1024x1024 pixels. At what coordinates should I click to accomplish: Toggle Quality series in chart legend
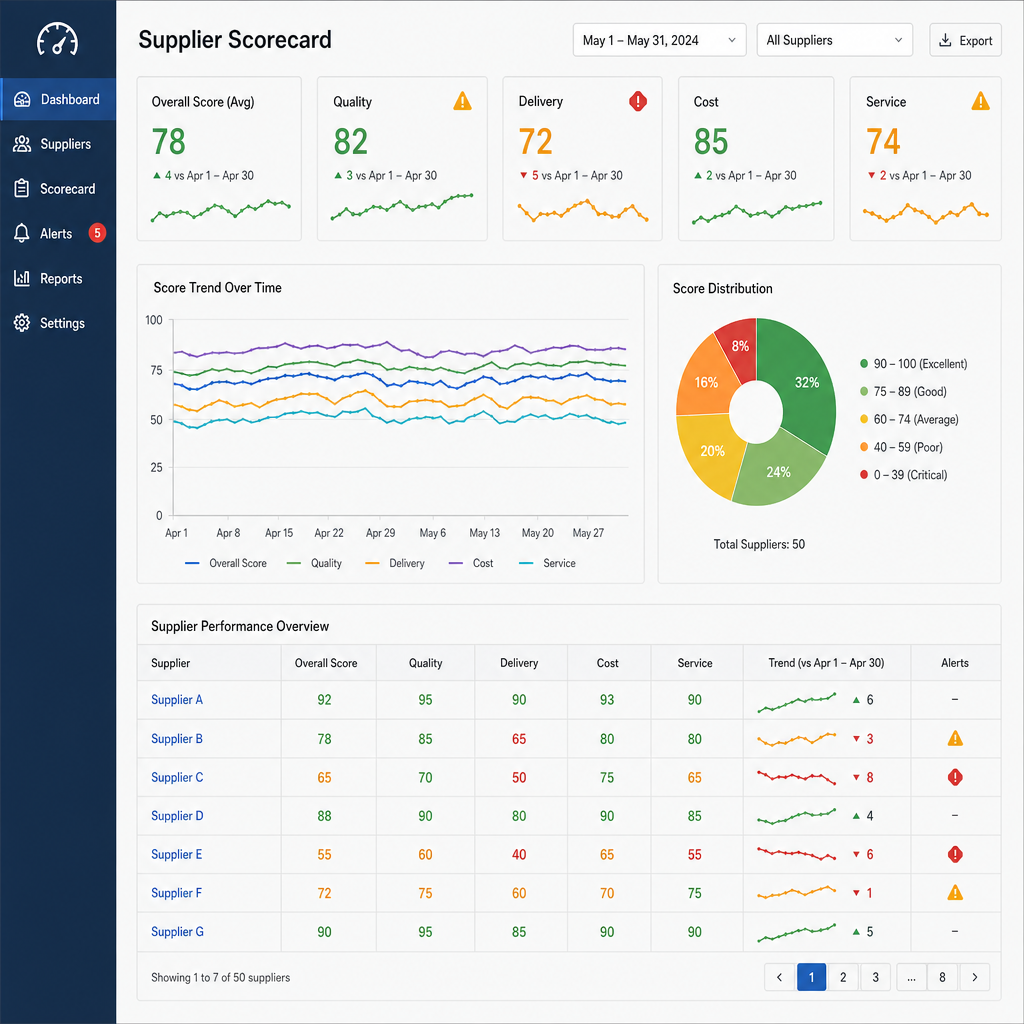pyautogui.click(x=314, y=563)
